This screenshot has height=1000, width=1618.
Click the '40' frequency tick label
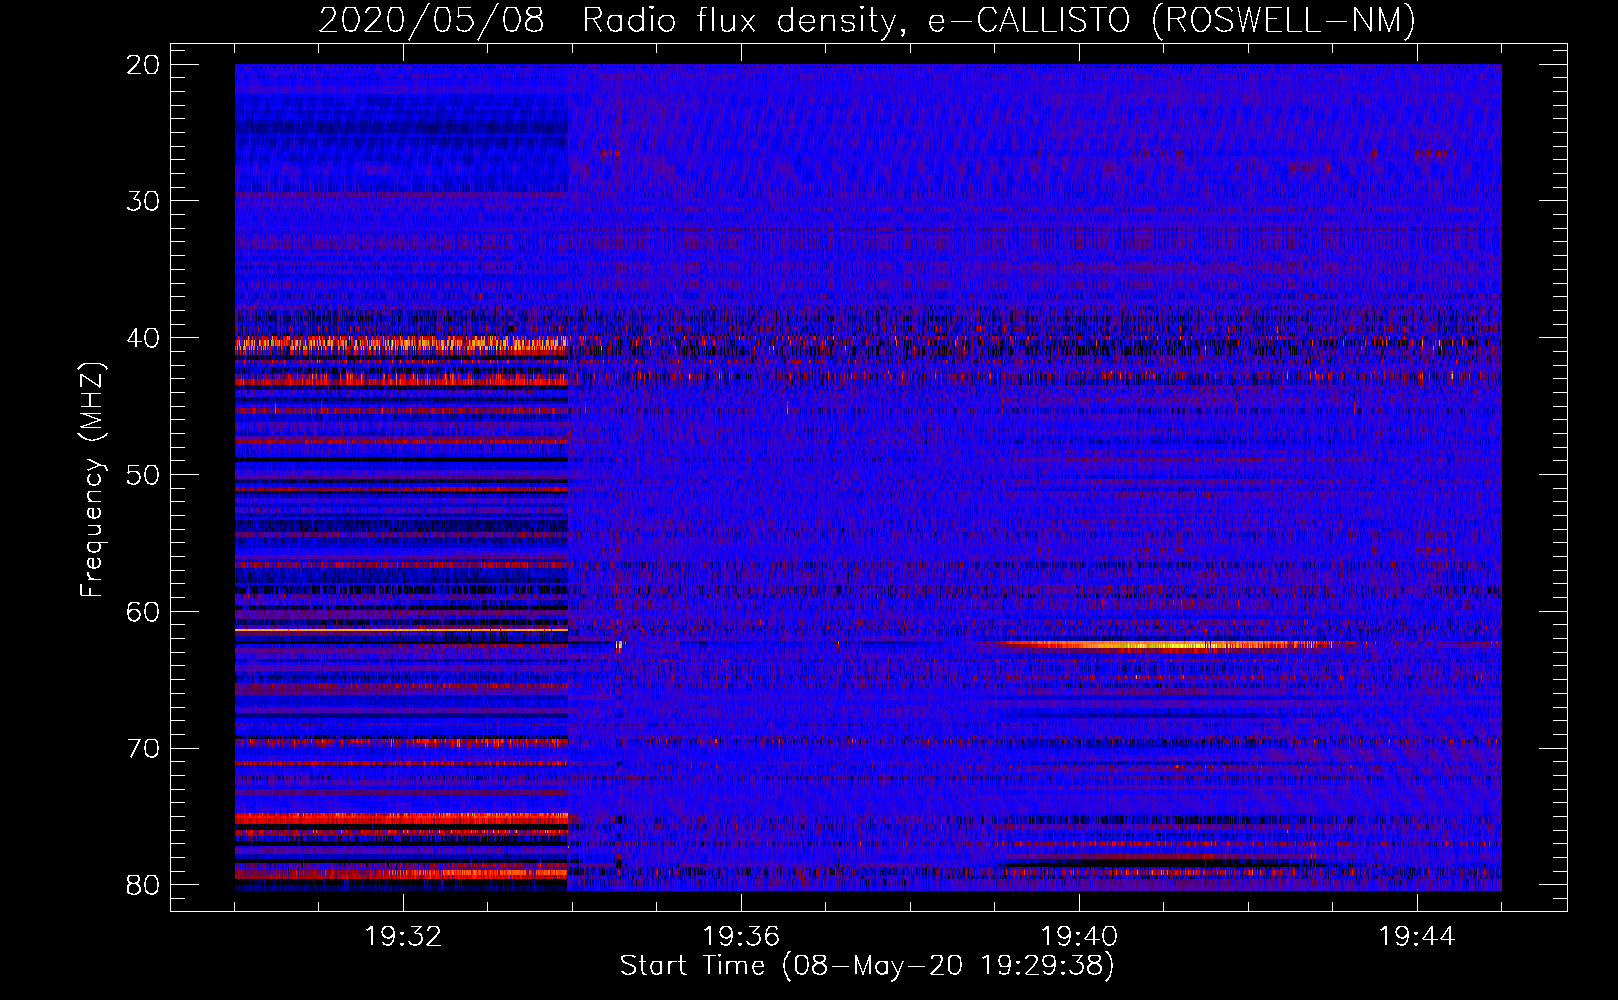[x=143, y=338]
